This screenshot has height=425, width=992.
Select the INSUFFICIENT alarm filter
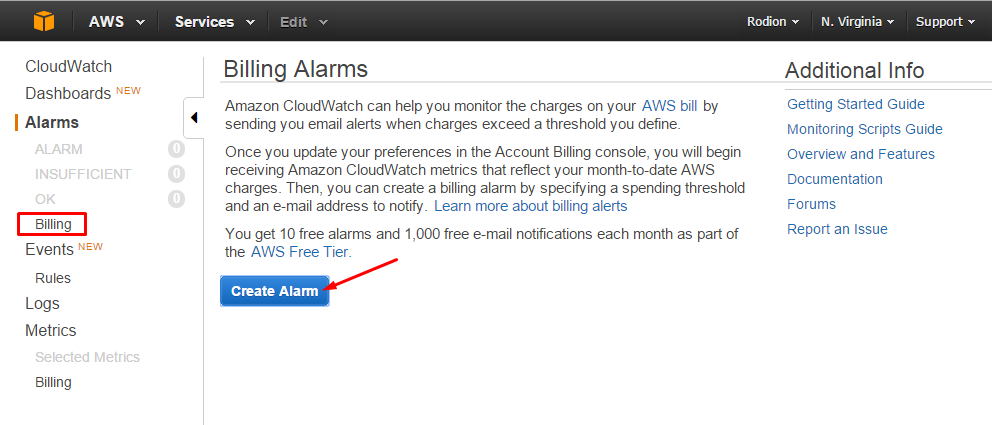[83, 174]
